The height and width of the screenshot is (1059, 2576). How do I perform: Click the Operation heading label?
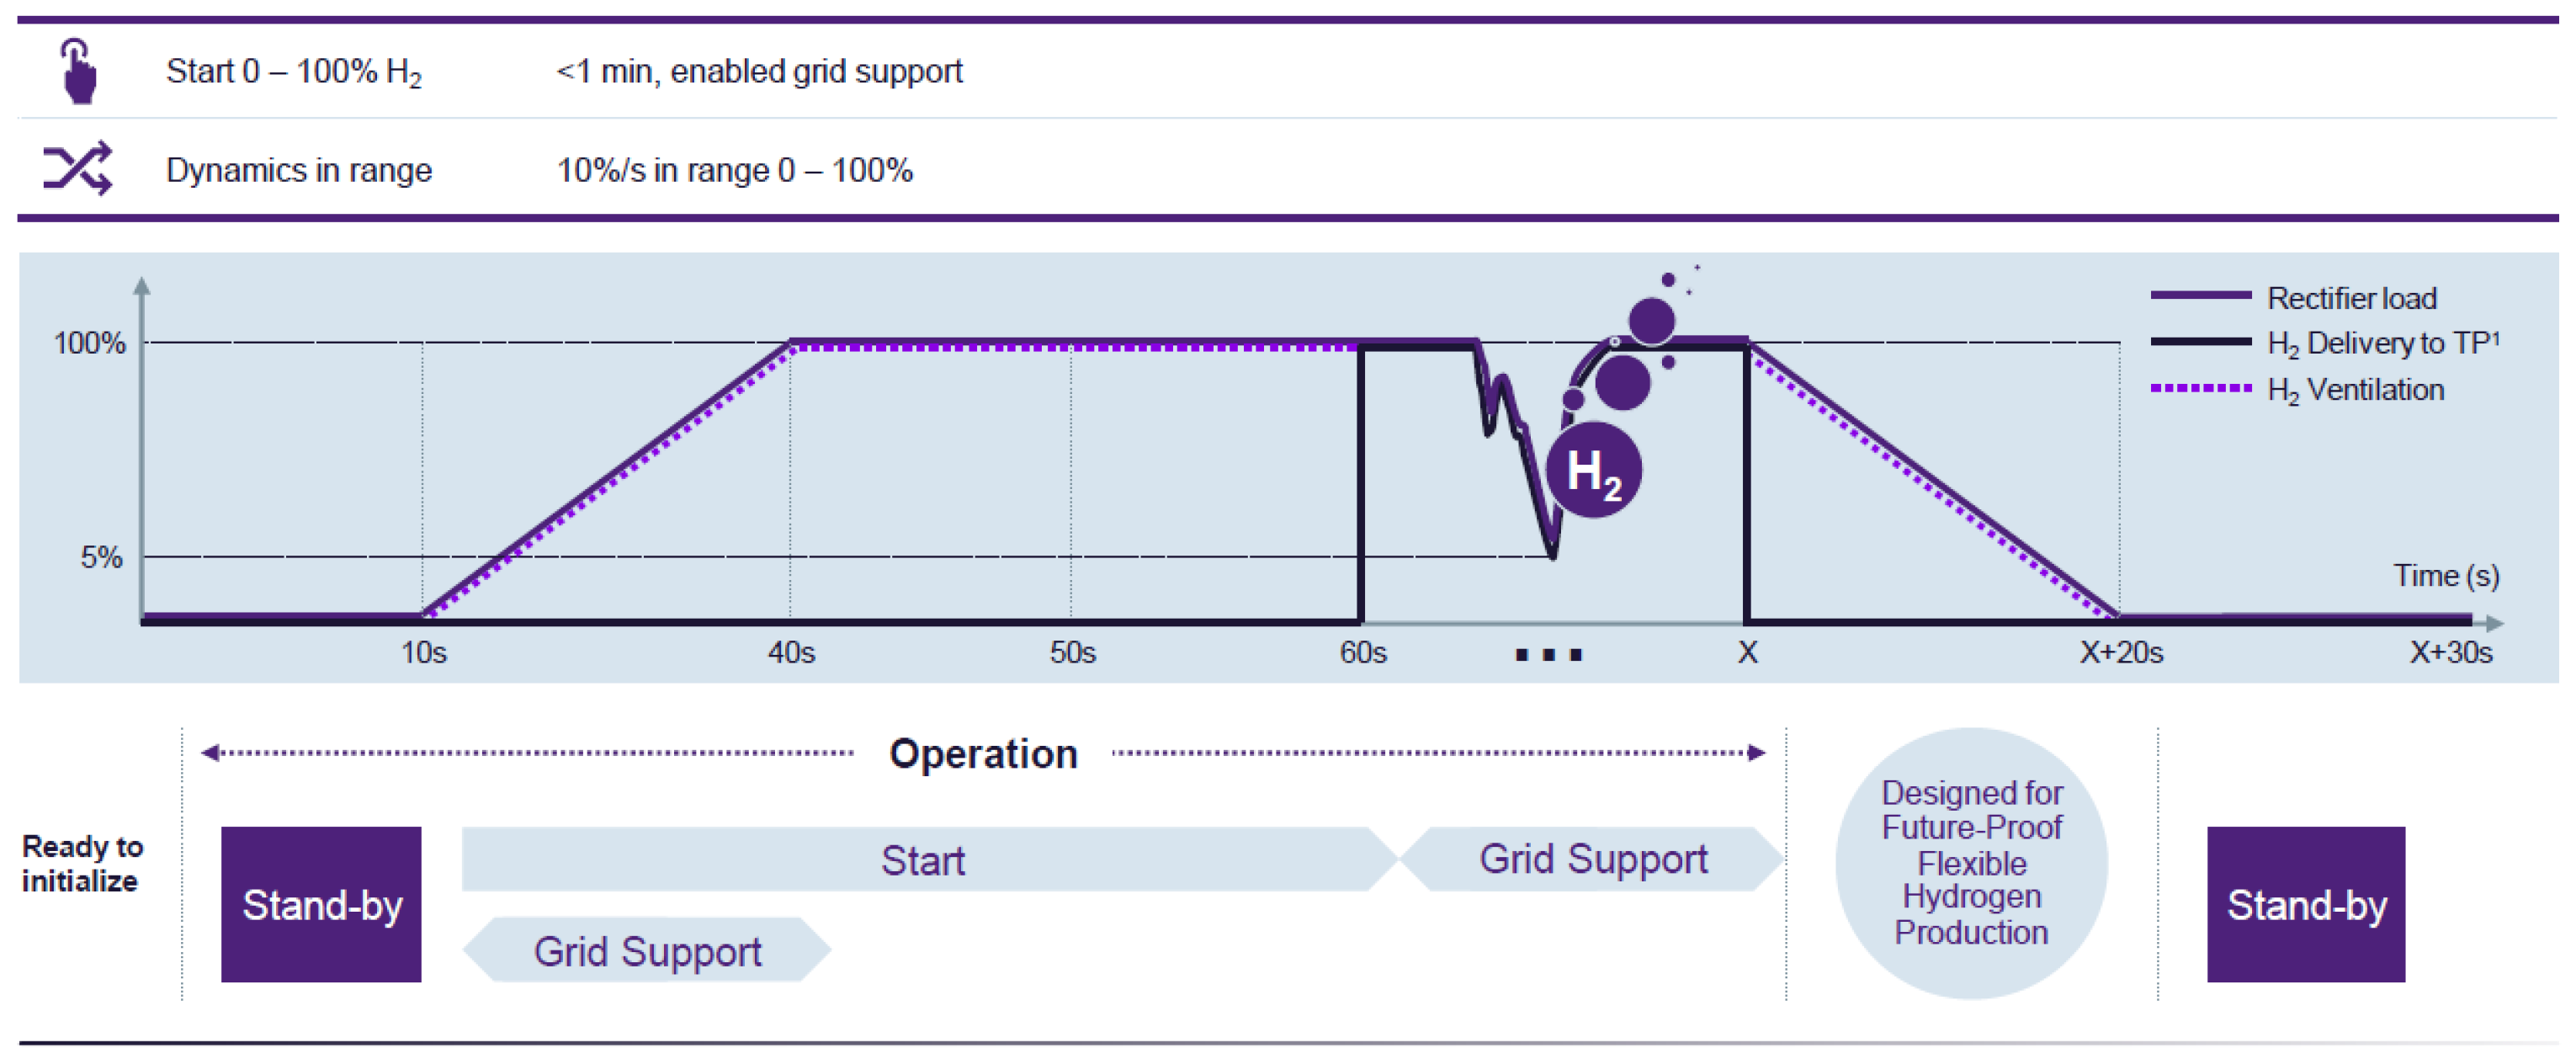[x=983, y=754]
